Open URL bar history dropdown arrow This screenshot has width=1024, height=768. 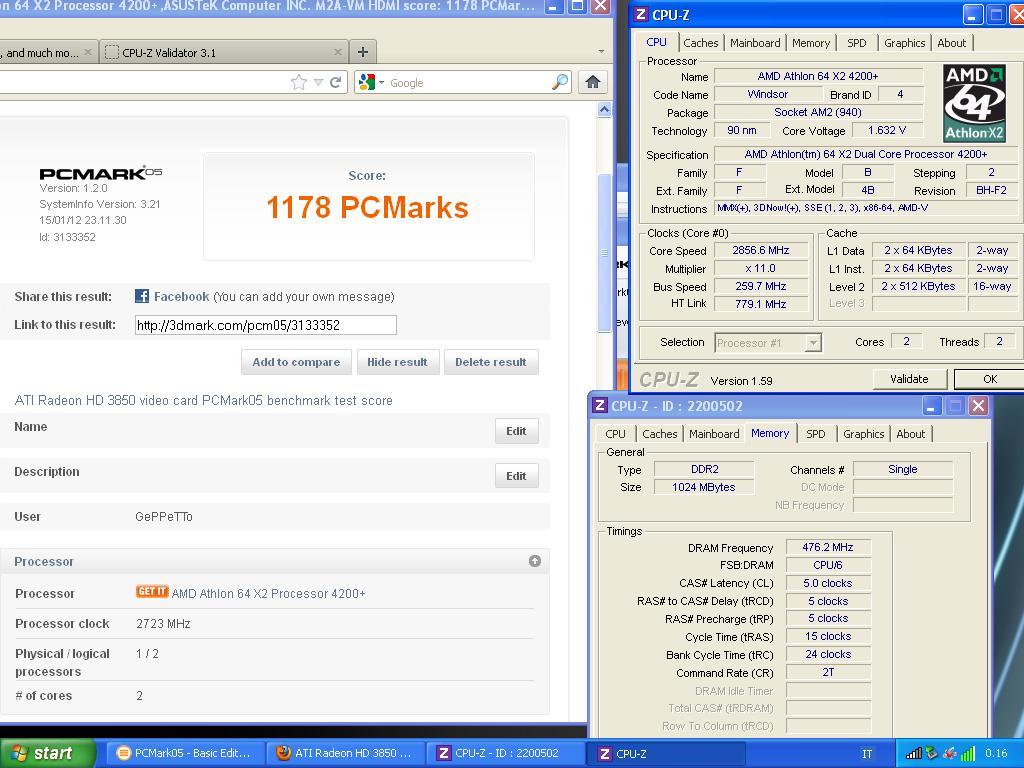[x=318, y=82]
